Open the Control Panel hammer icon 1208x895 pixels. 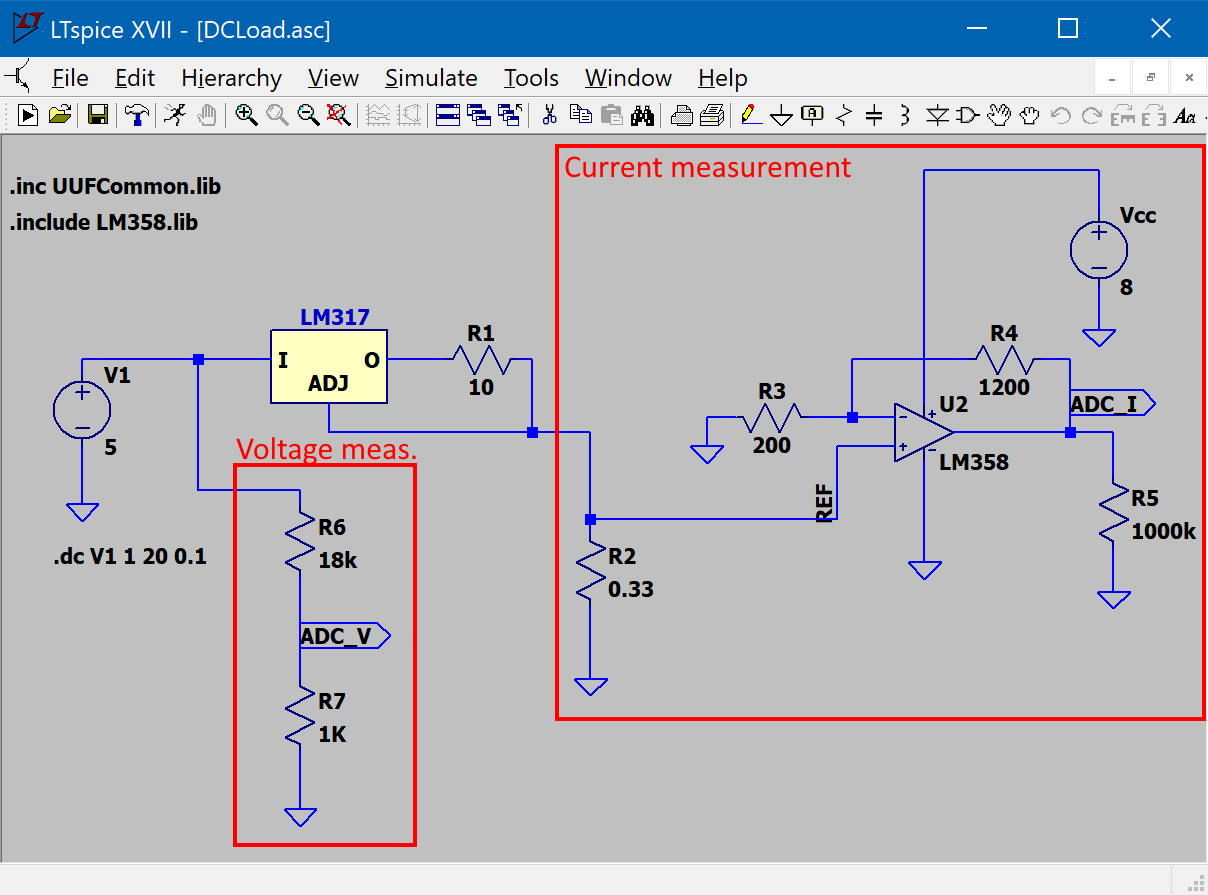[137, 115]
